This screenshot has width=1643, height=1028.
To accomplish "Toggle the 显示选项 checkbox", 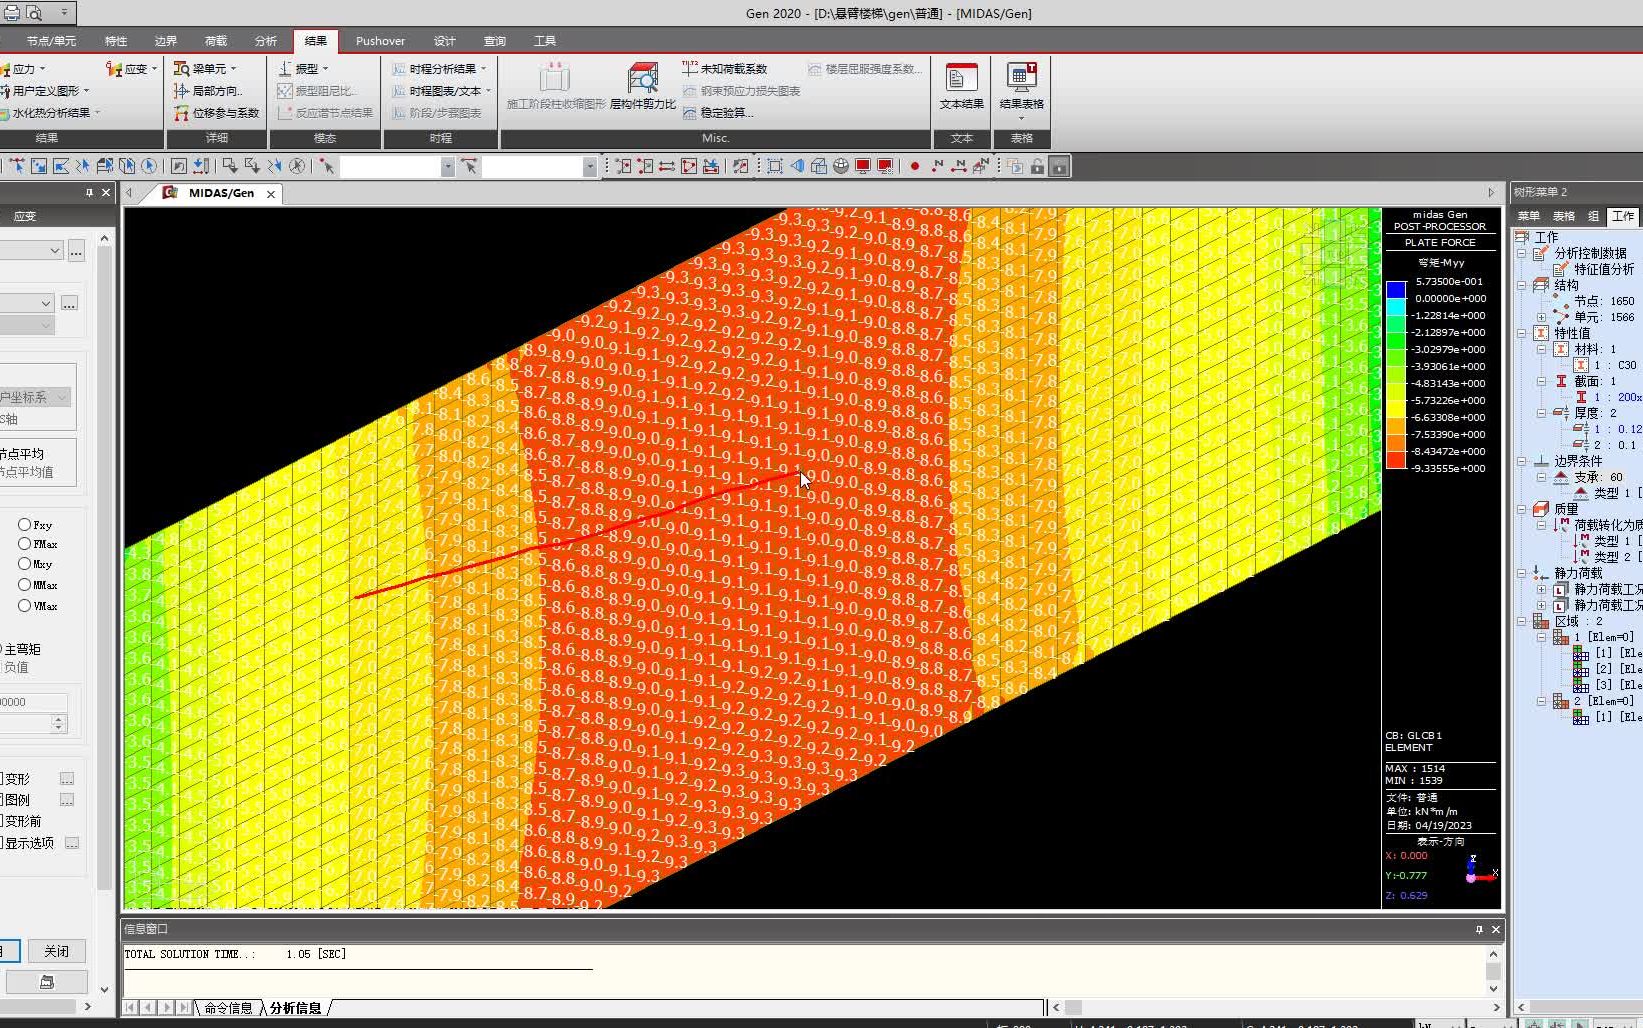I will (x=2, y=843).
